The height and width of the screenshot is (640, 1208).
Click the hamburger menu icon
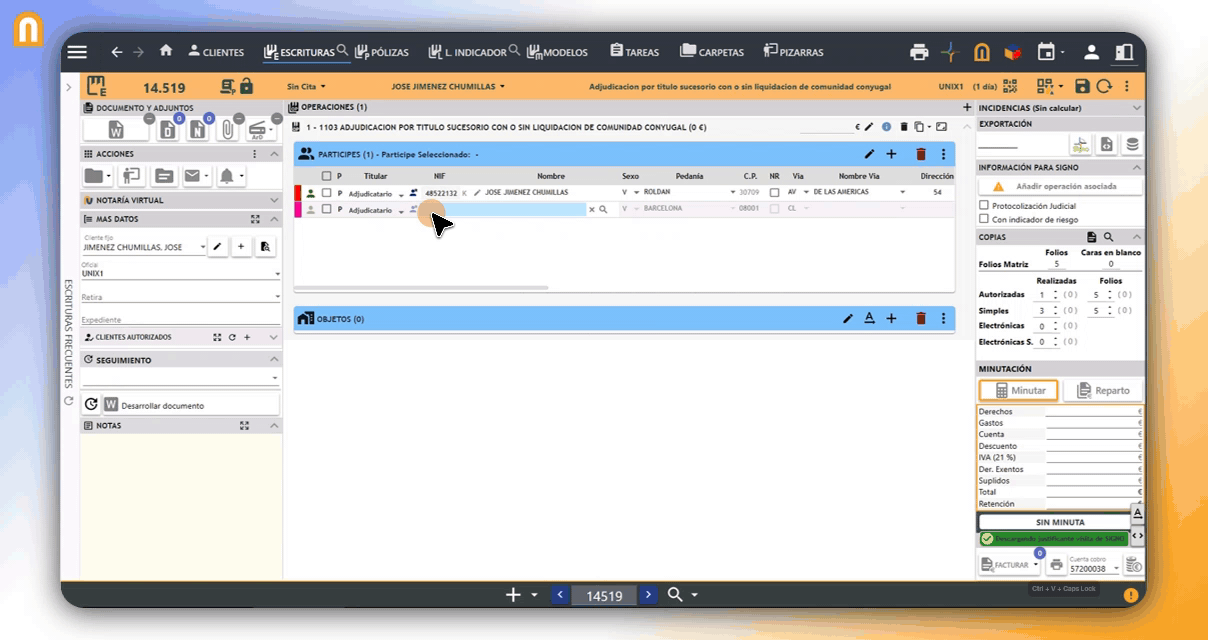[77, 52]
